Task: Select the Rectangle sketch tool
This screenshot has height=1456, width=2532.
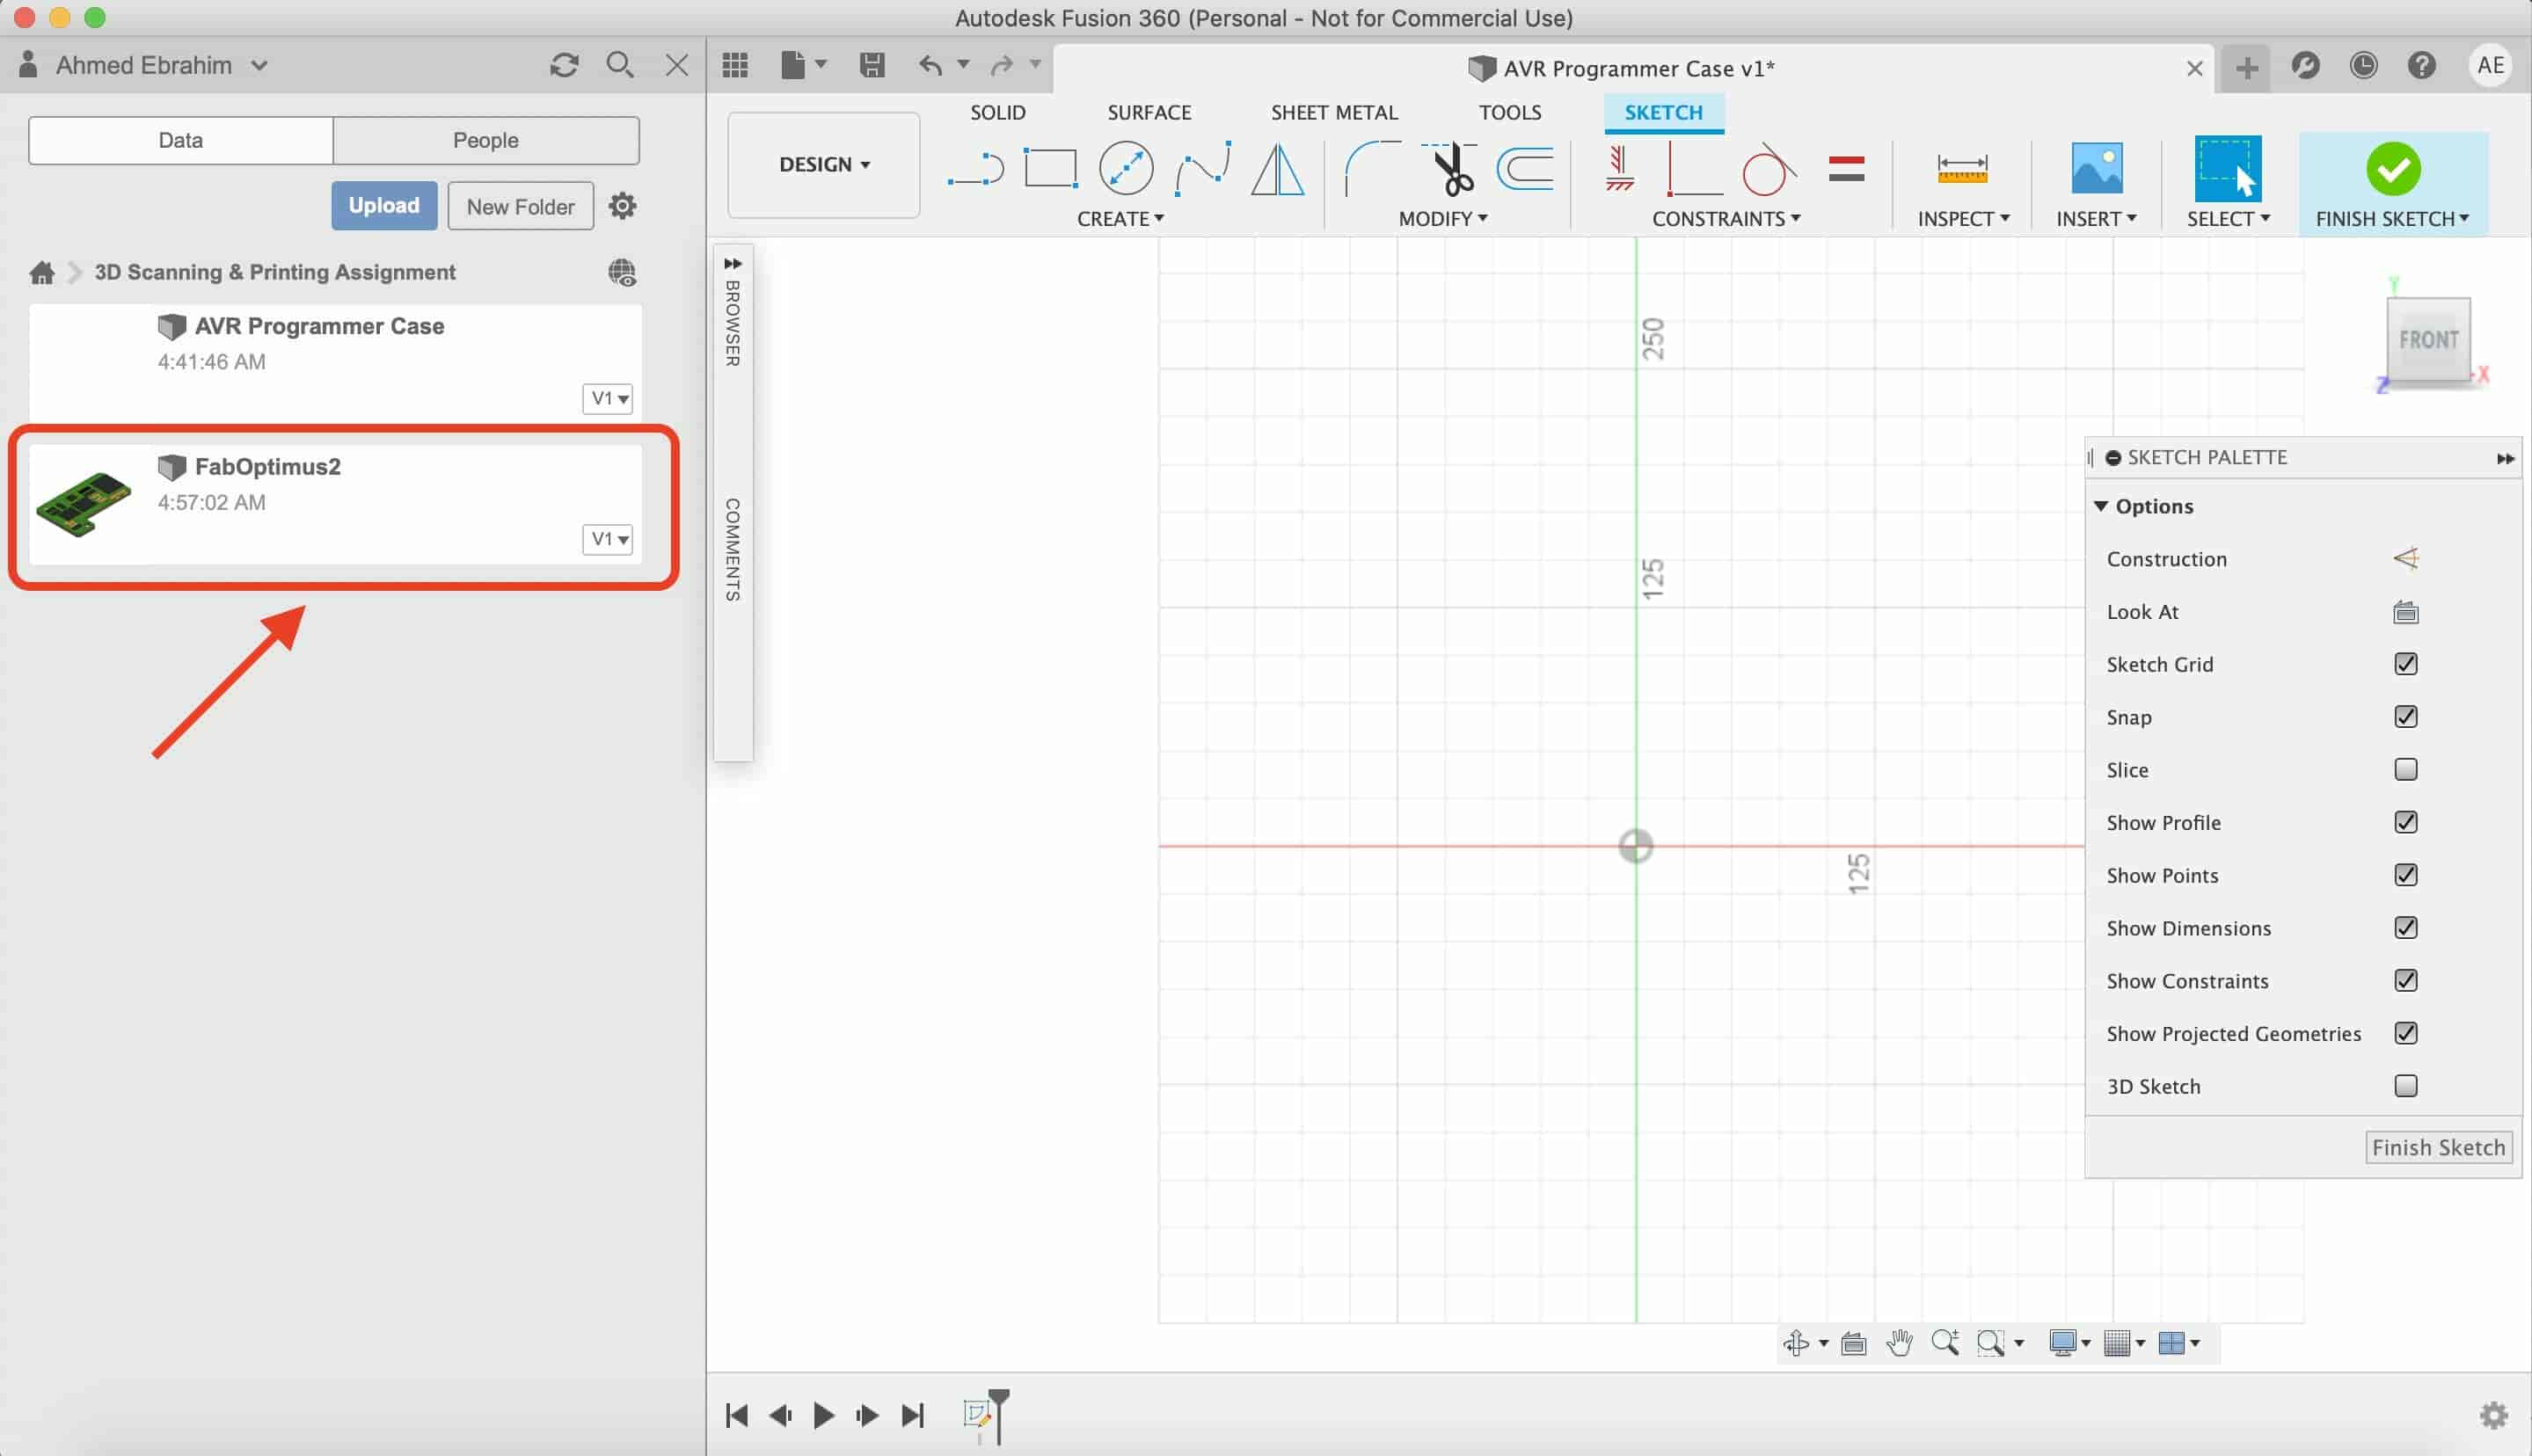Action: (x=1050, y=167)
